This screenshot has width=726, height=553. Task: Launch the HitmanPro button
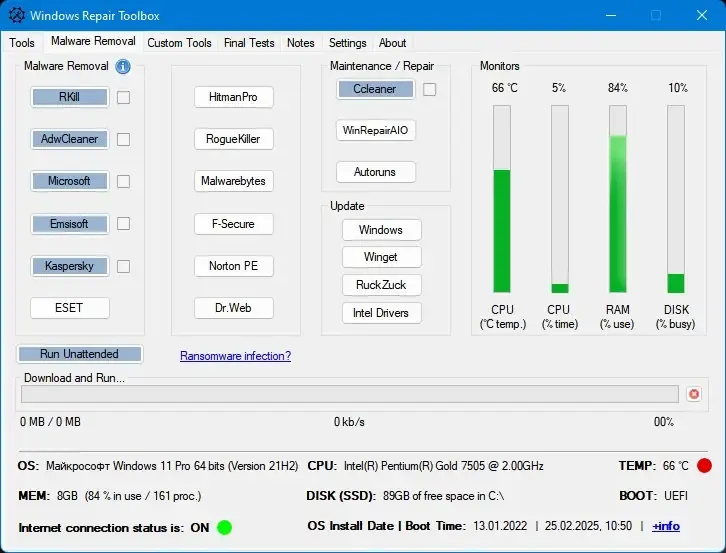[x=233, y=97]
